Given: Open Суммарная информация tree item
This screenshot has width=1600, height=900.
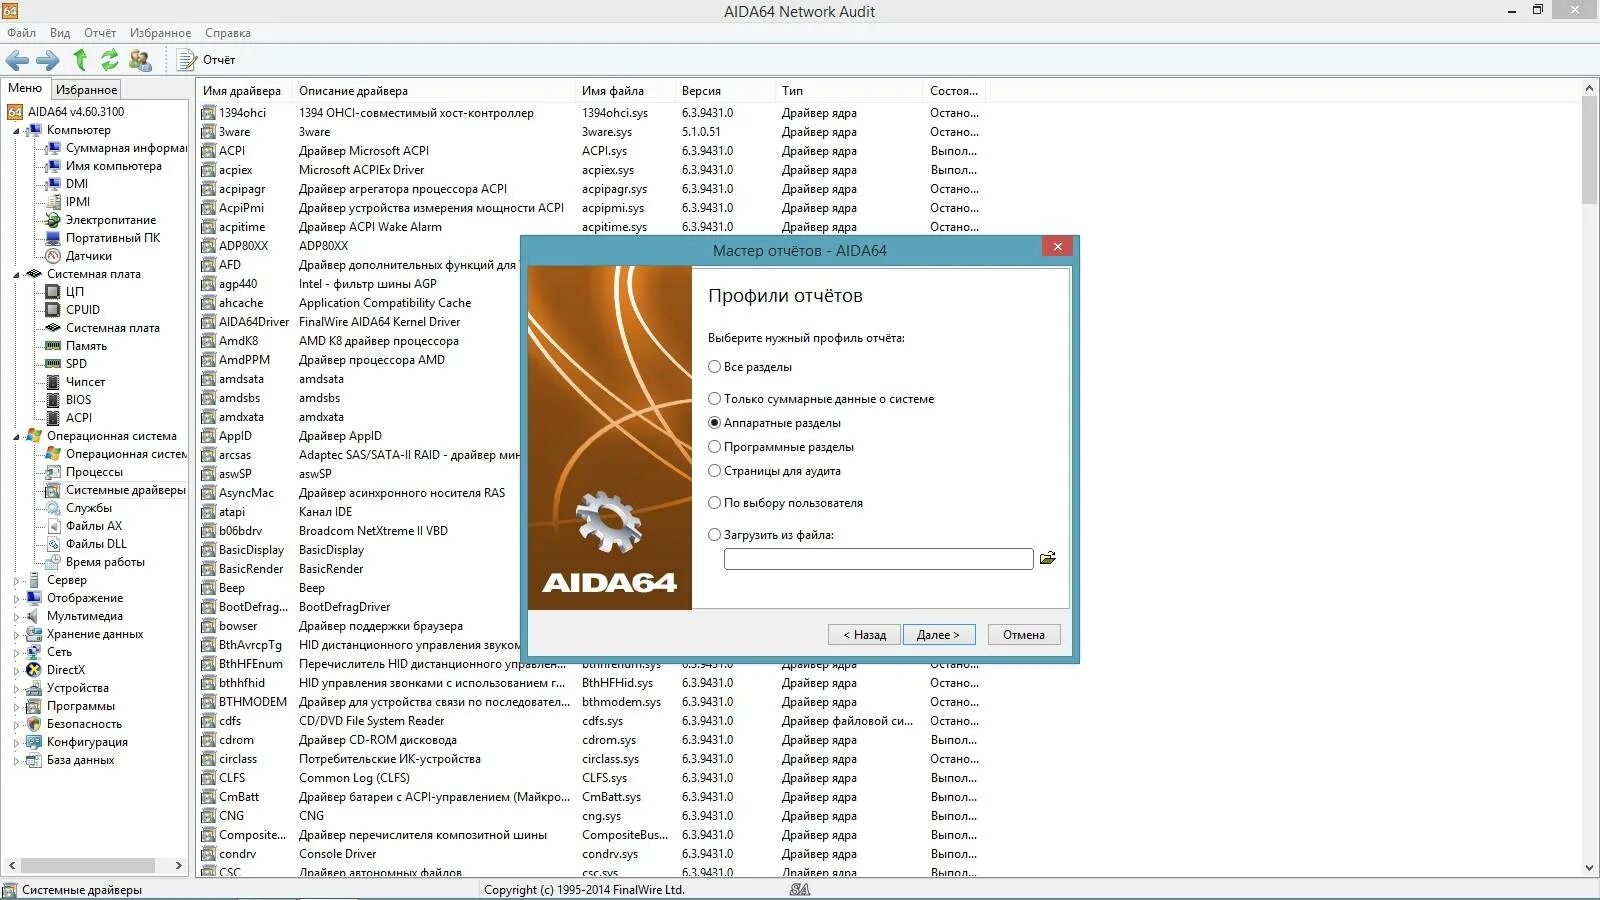Looking at the screenshot, I should 126,148.
